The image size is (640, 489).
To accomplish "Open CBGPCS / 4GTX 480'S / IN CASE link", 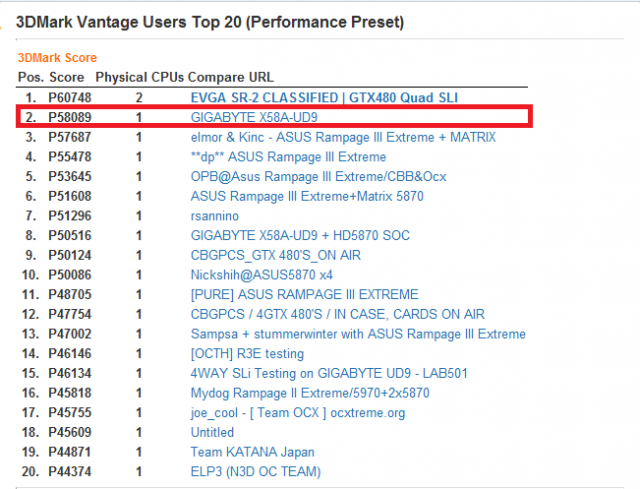I will (x=338, y=314).
